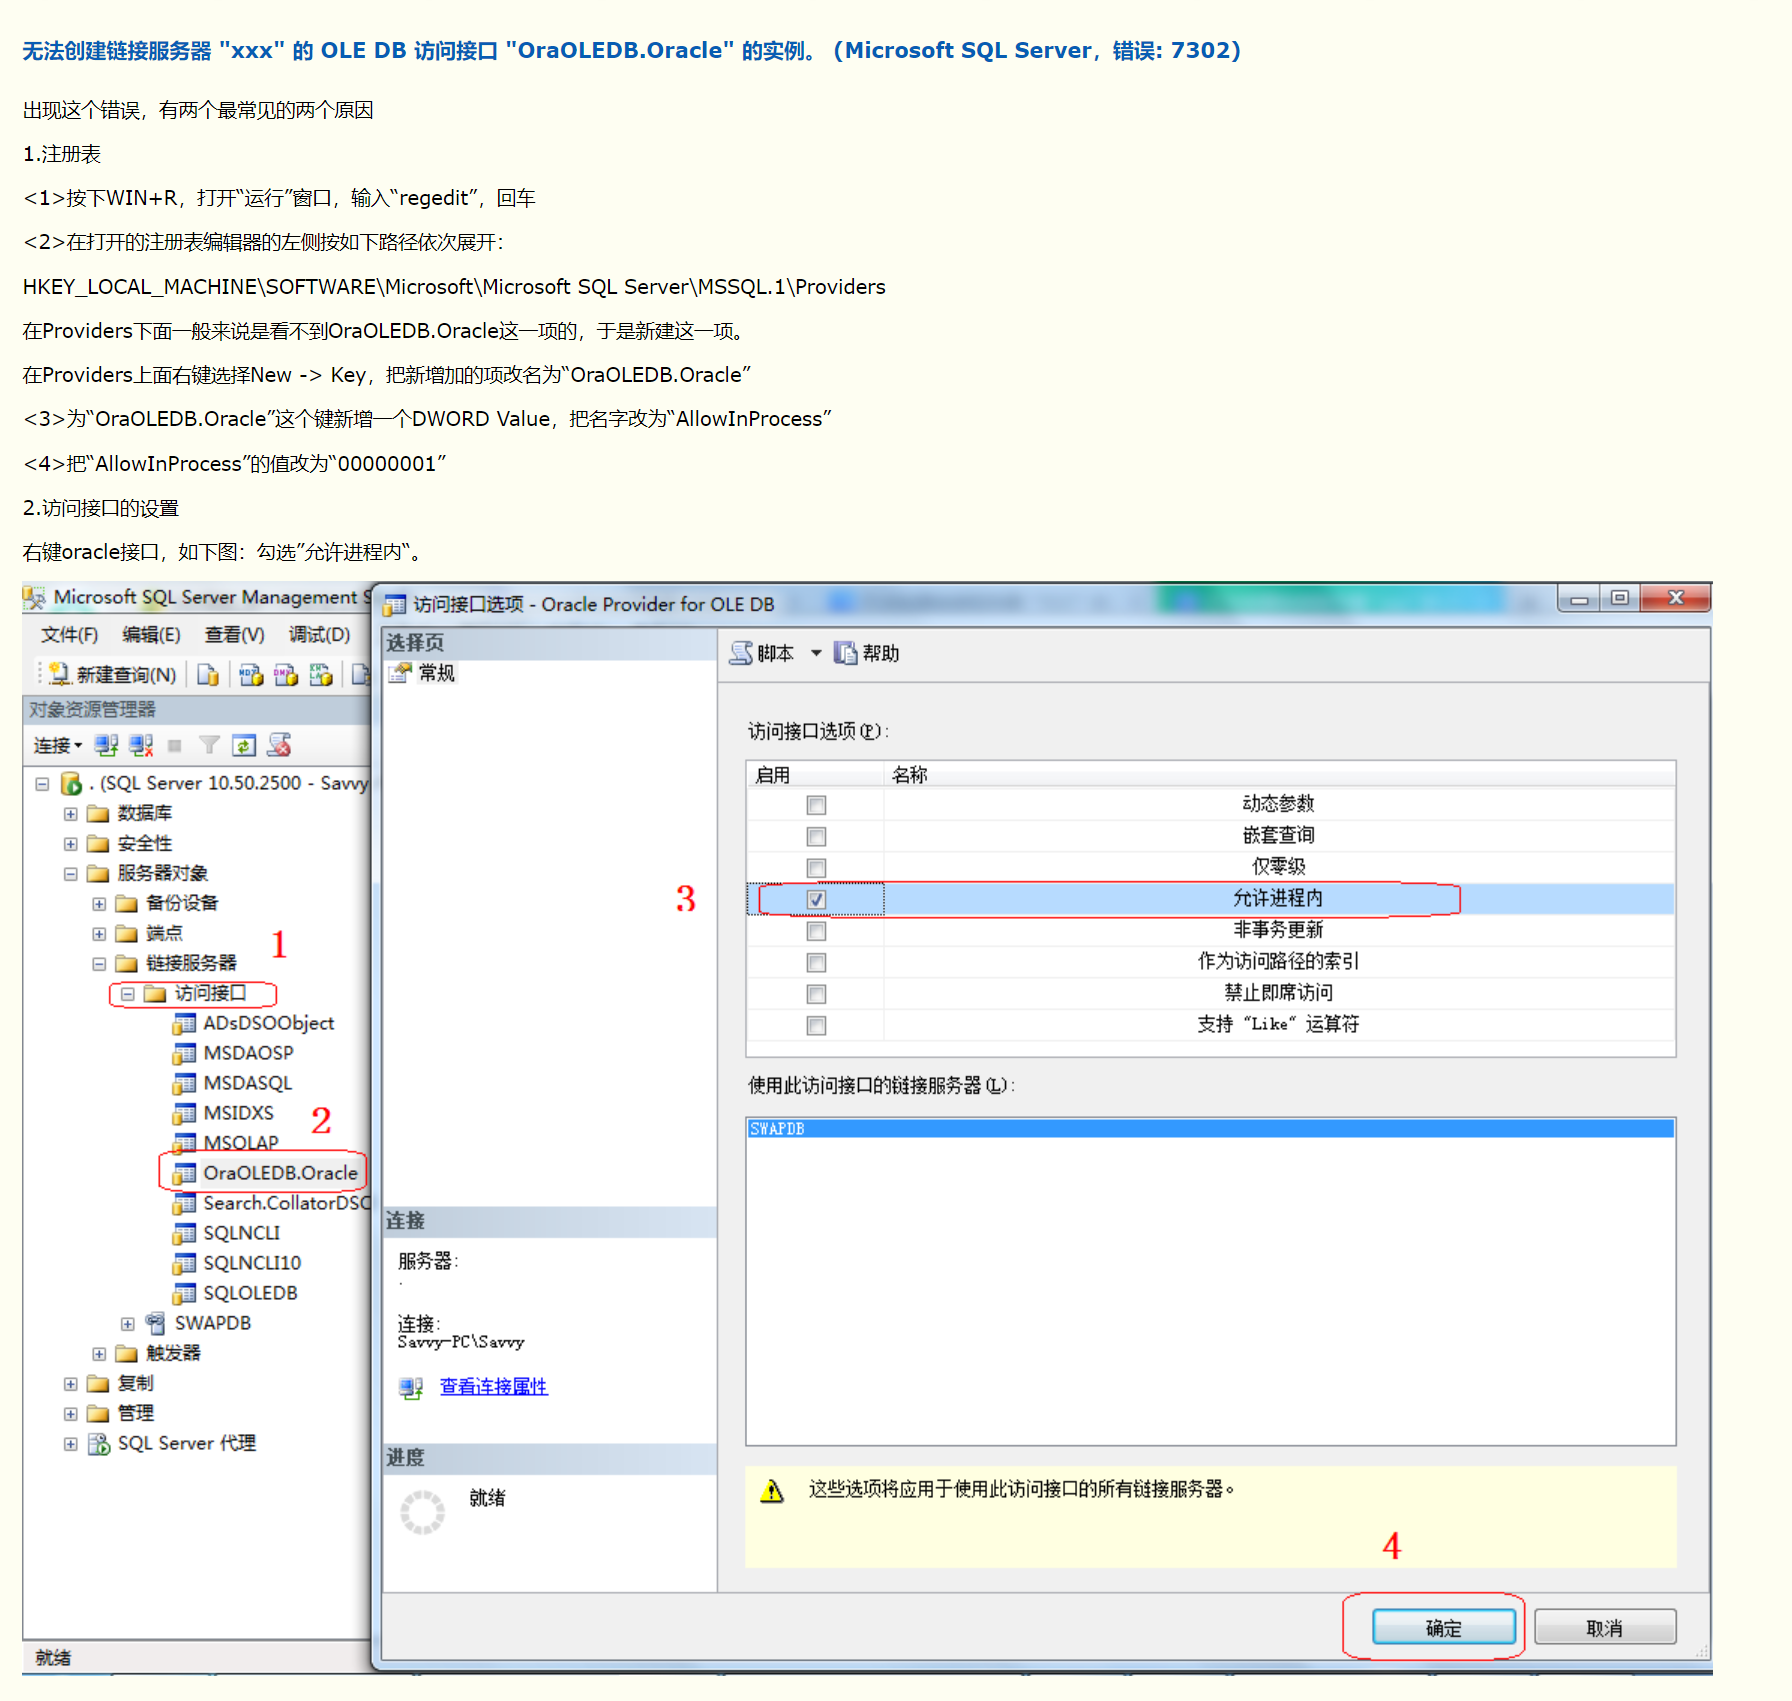Expand the 安全性 security folder
Screen dimensions: 1792x1701
[x=70, y=844]
